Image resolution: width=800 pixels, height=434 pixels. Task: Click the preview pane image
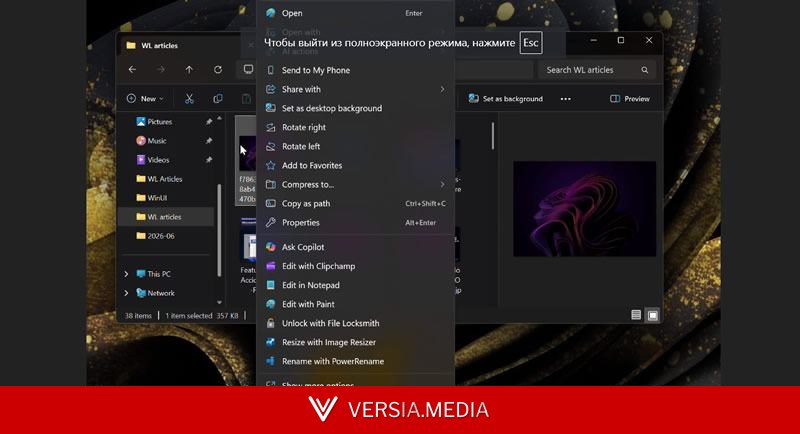[584, 209]
